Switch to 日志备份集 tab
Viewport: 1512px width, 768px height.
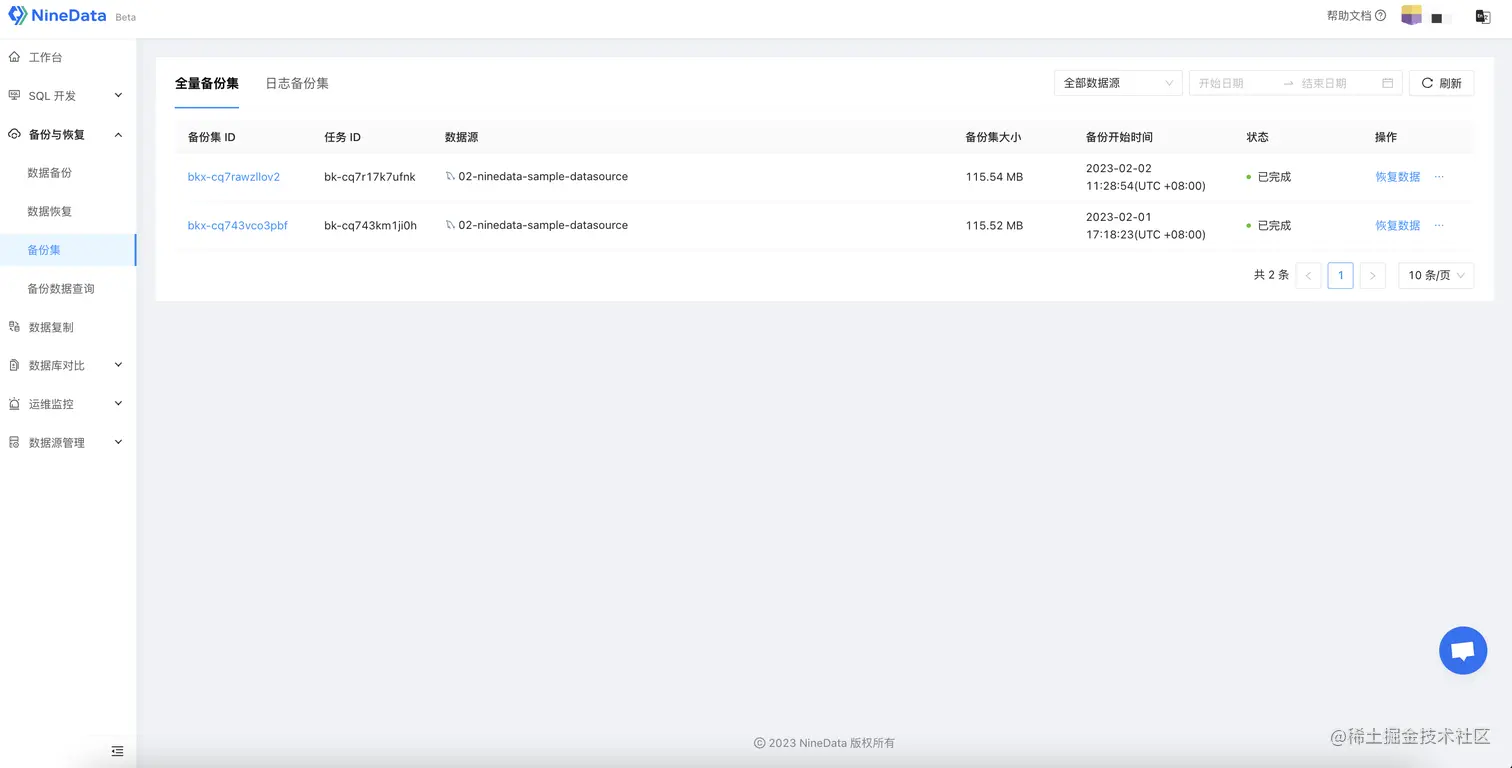[297, 83]
